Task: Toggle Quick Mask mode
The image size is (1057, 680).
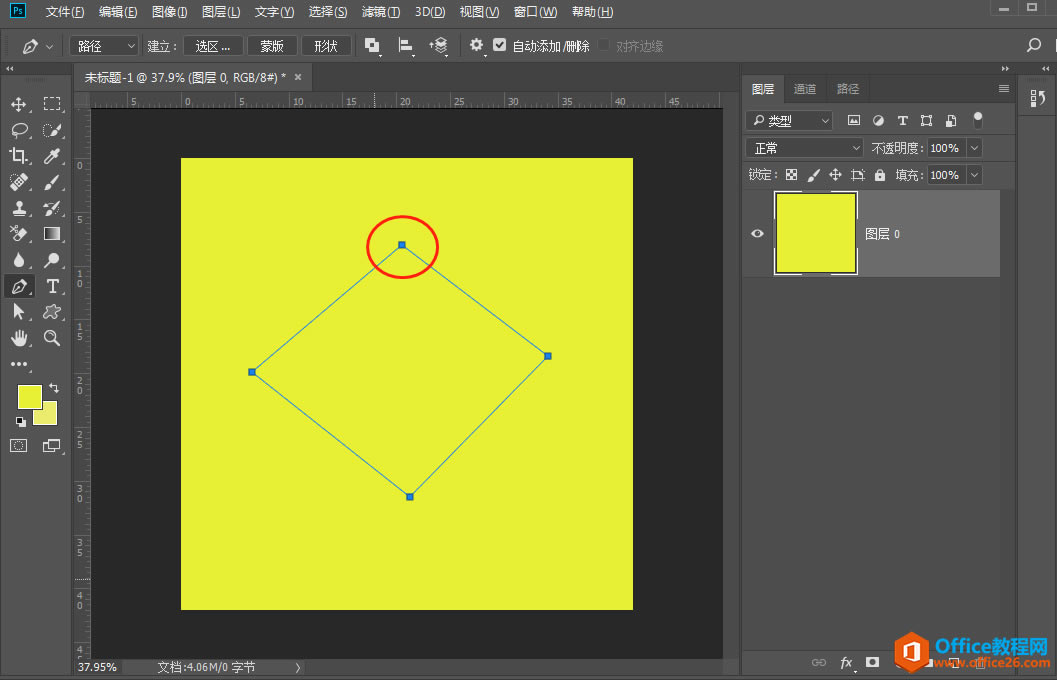Action: 19,445
